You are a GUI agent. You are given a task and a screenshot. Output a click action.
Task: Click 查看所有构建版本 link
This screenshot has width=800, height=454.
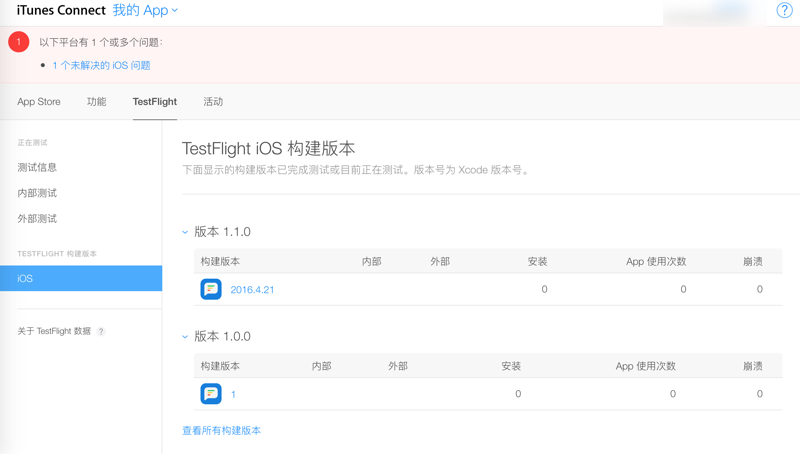click(221, 431)
